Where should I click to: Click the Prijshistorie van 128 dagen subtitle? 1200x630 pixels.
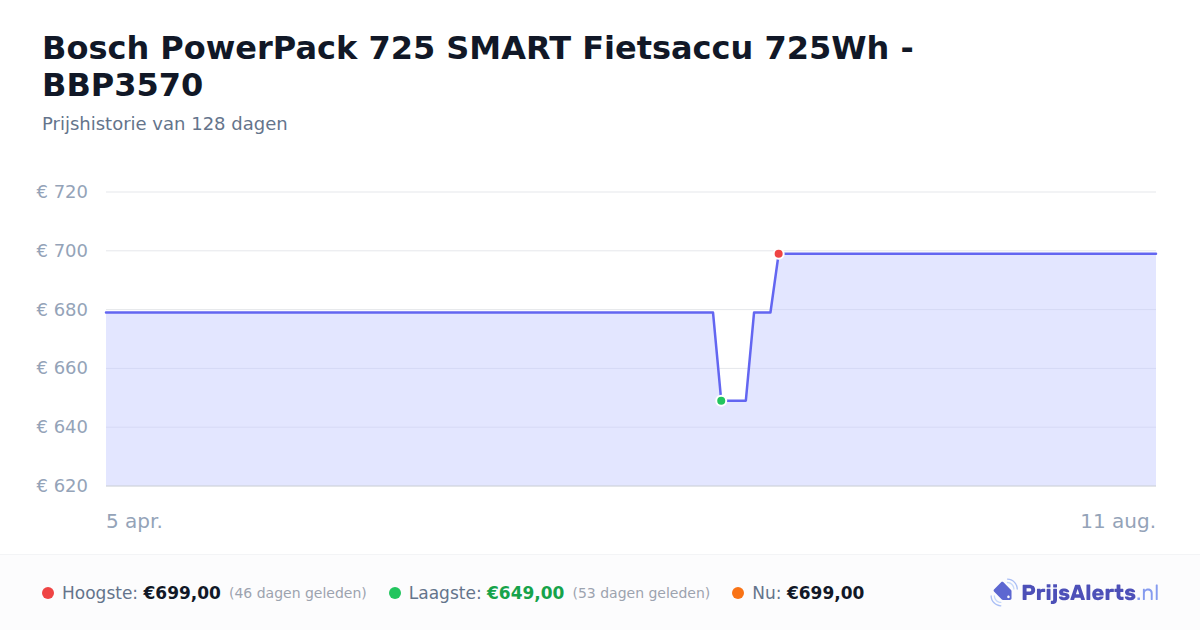165,124
